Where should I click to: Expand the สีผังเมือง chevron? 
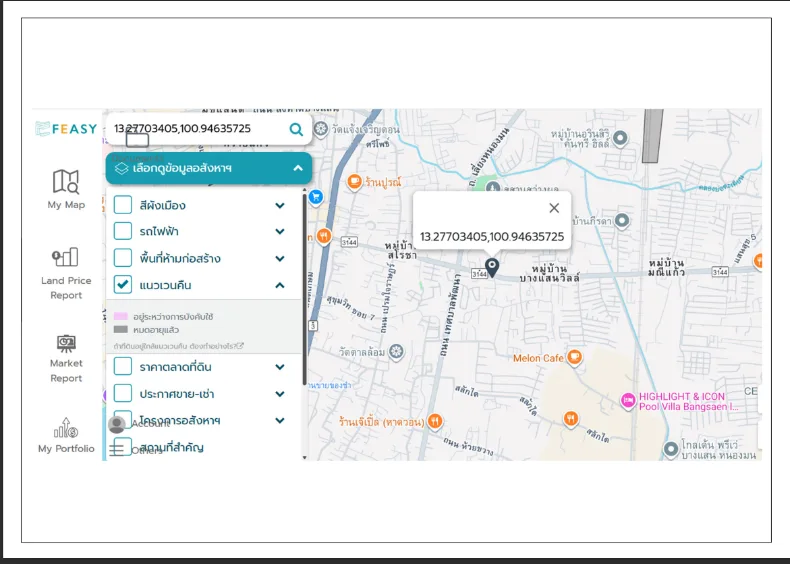[x=280, y=206]
